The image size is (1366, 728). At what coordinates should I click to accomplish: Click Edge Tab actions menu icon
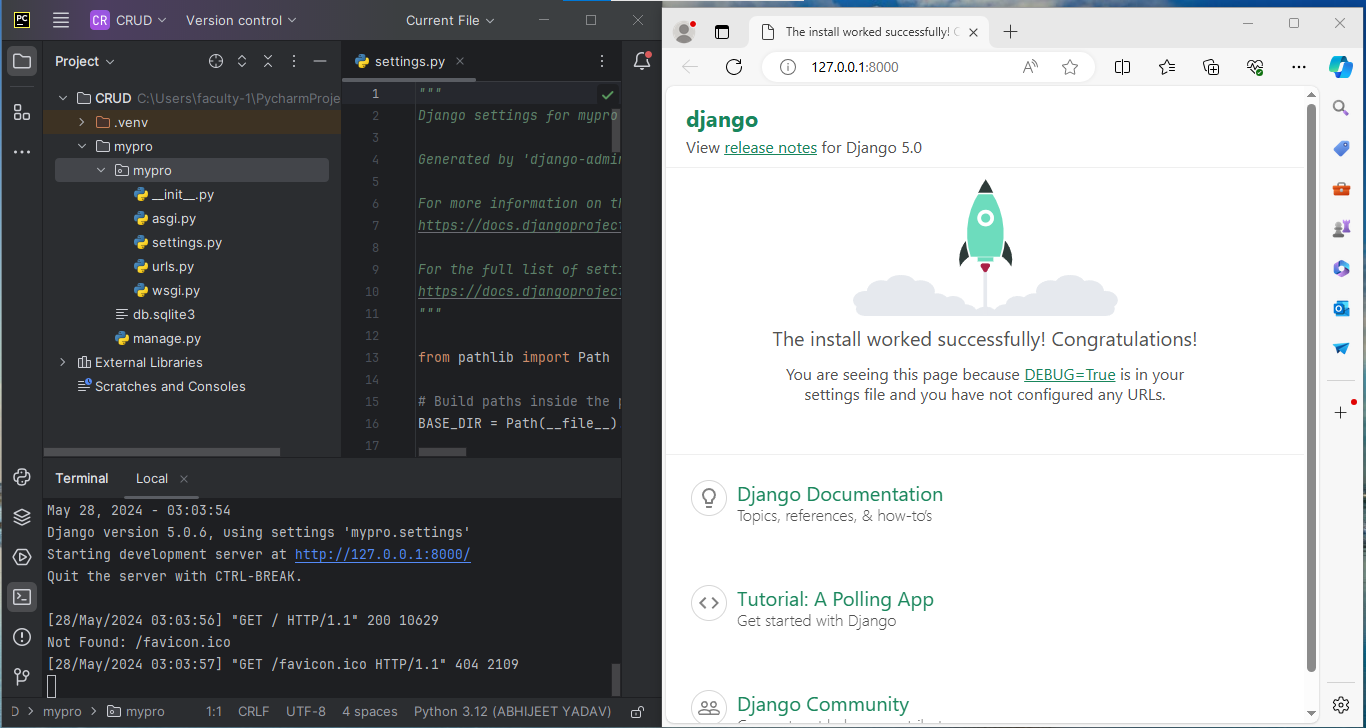click(x=722, y=32)
